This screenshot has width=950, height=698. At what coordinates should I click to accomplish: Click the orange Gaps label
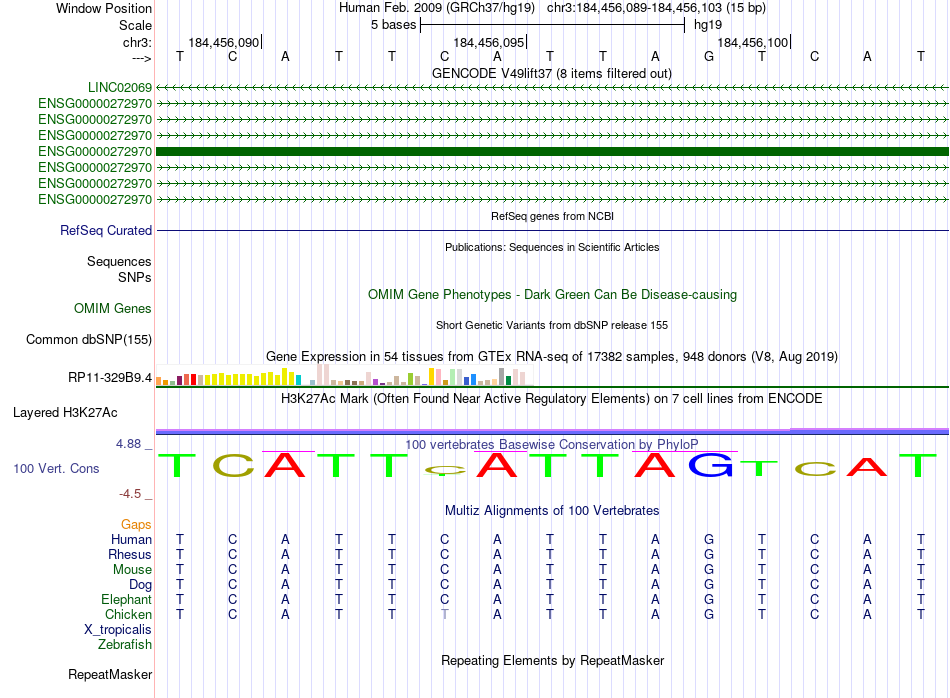(136, 524)
